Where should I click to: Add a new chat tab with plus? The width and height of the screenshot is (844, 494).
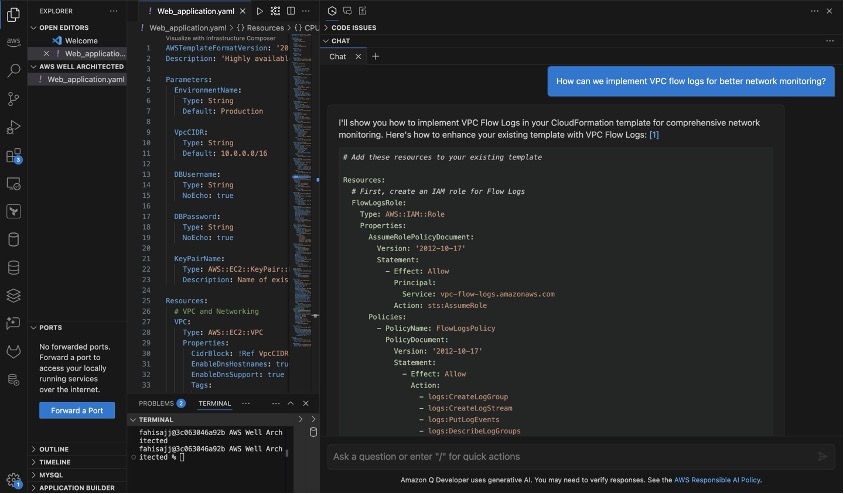click(x=376, y=57)
